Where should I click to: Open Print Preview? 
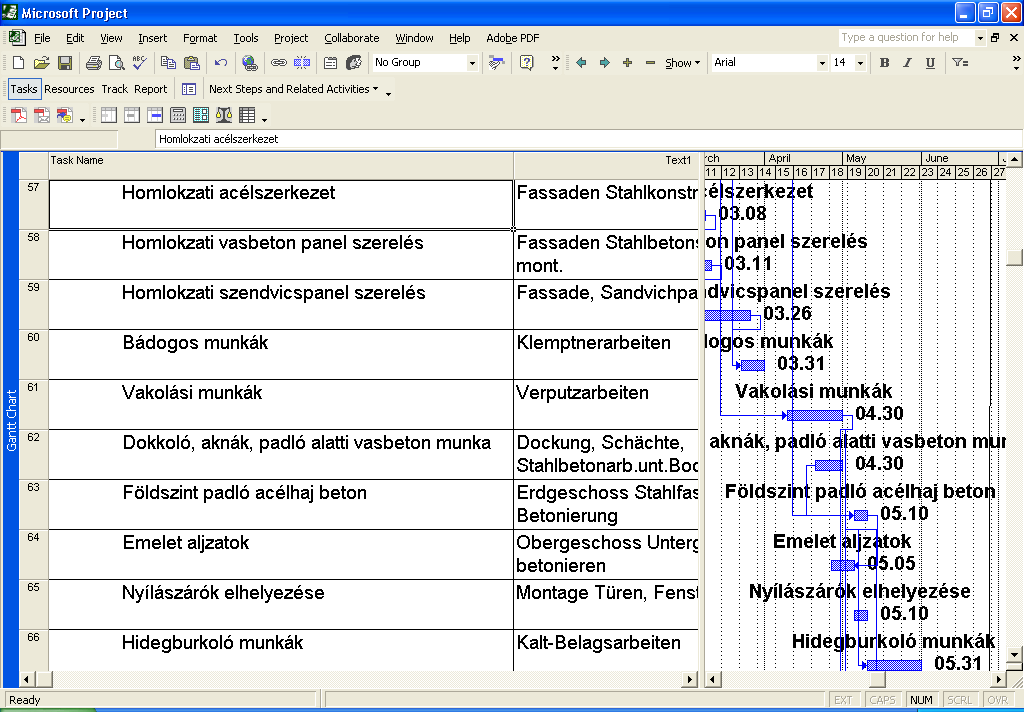[x=116, y=63]
